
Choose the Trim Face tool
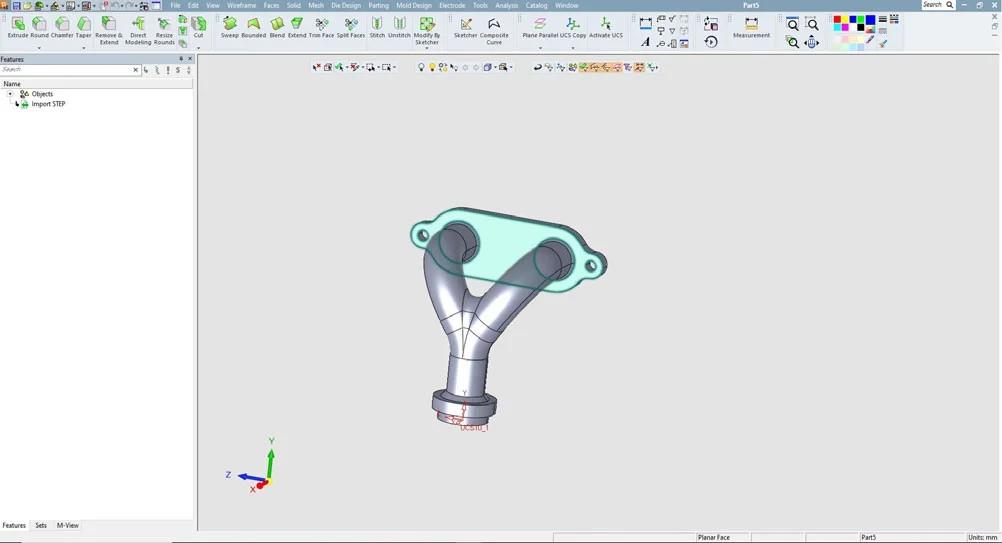point(321,27)
